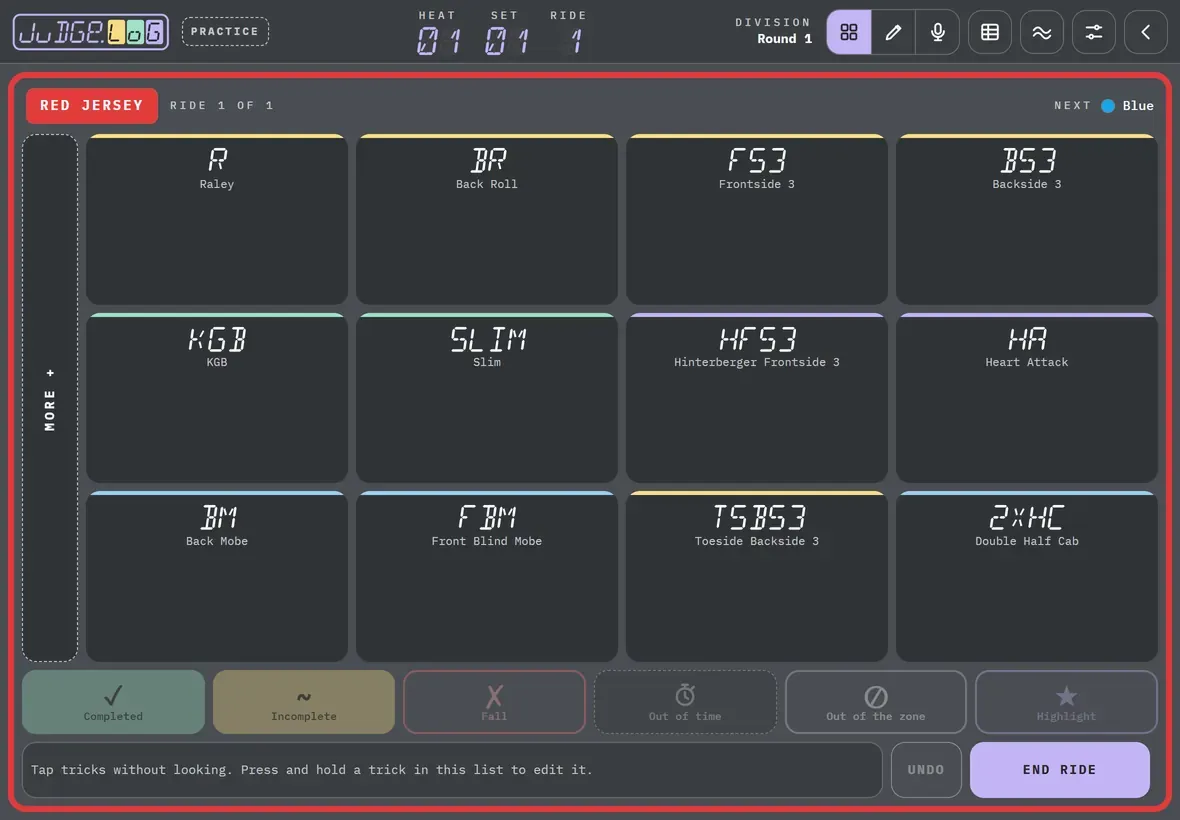This screenshot has height=820, width=1180.
Task: Select the Slim trick pad
Action: pyautogui.click(x=487, y=398)
